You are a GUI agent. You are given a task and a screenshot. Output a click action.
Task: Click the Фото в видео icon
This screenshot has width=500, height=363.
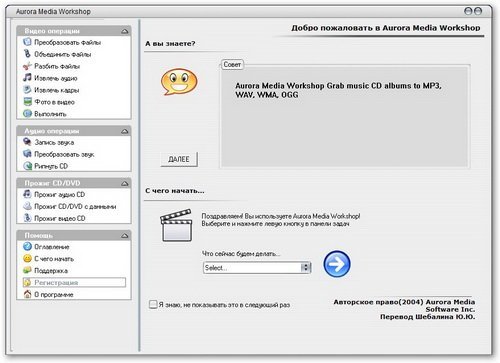coord(27,102)
